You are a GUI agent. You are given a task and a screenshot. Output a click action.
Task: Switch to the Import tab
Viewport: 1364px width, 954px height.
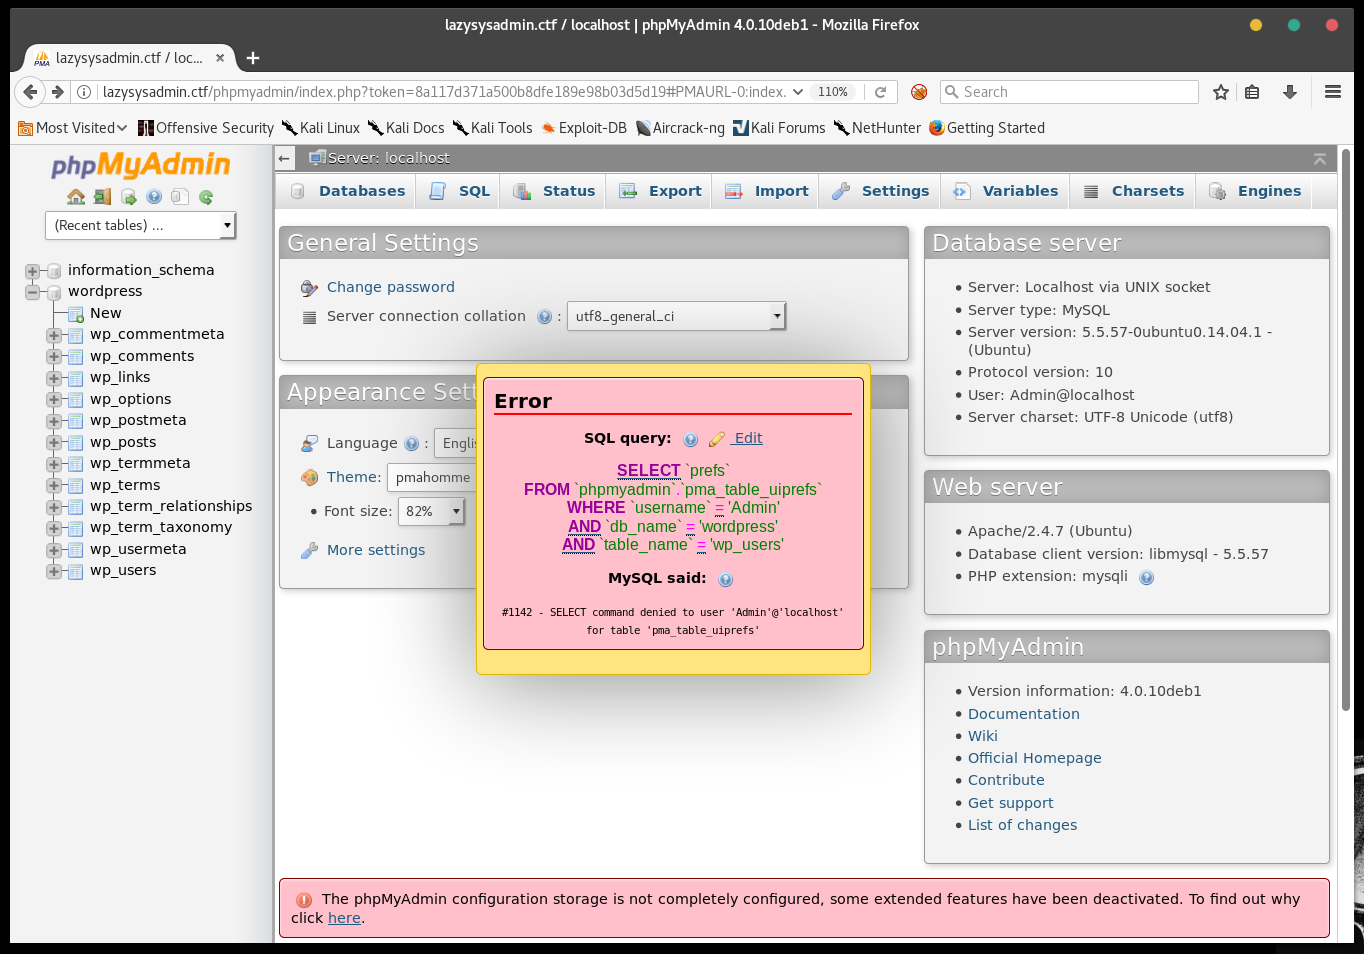[766, 191]
